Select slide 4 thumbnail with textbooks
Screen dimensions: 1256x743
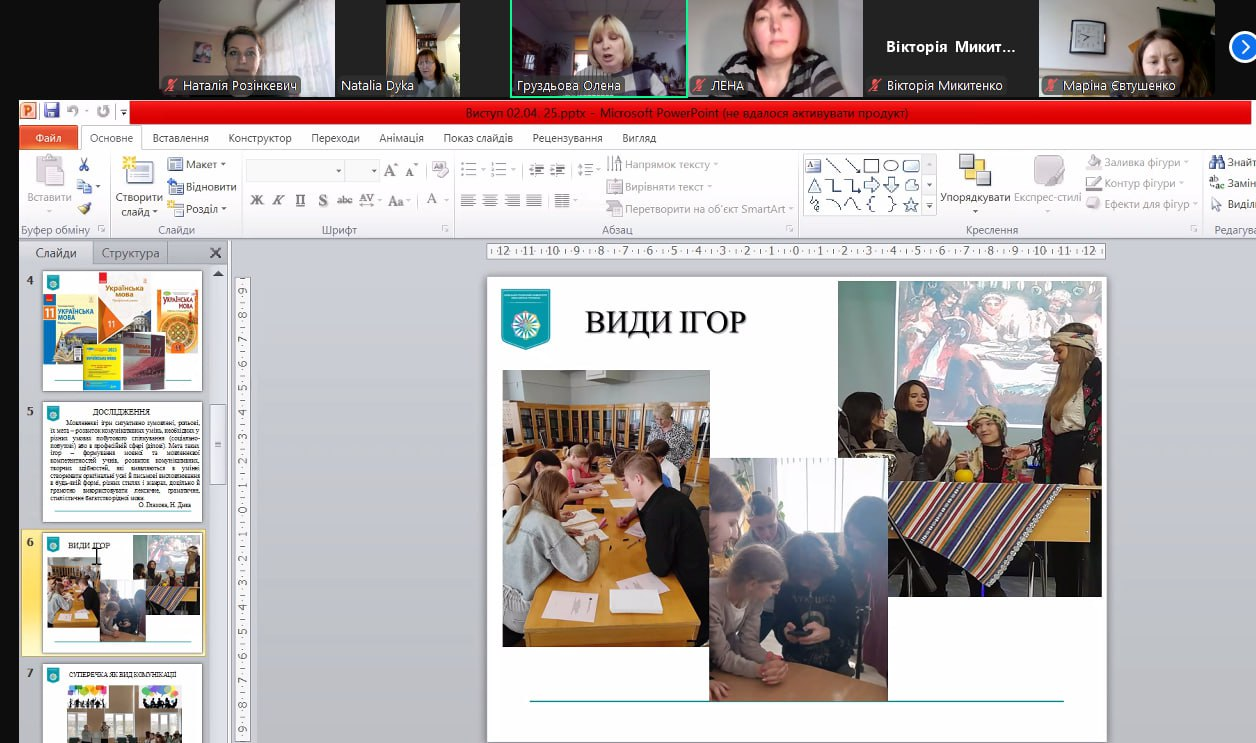click(122, 331)
